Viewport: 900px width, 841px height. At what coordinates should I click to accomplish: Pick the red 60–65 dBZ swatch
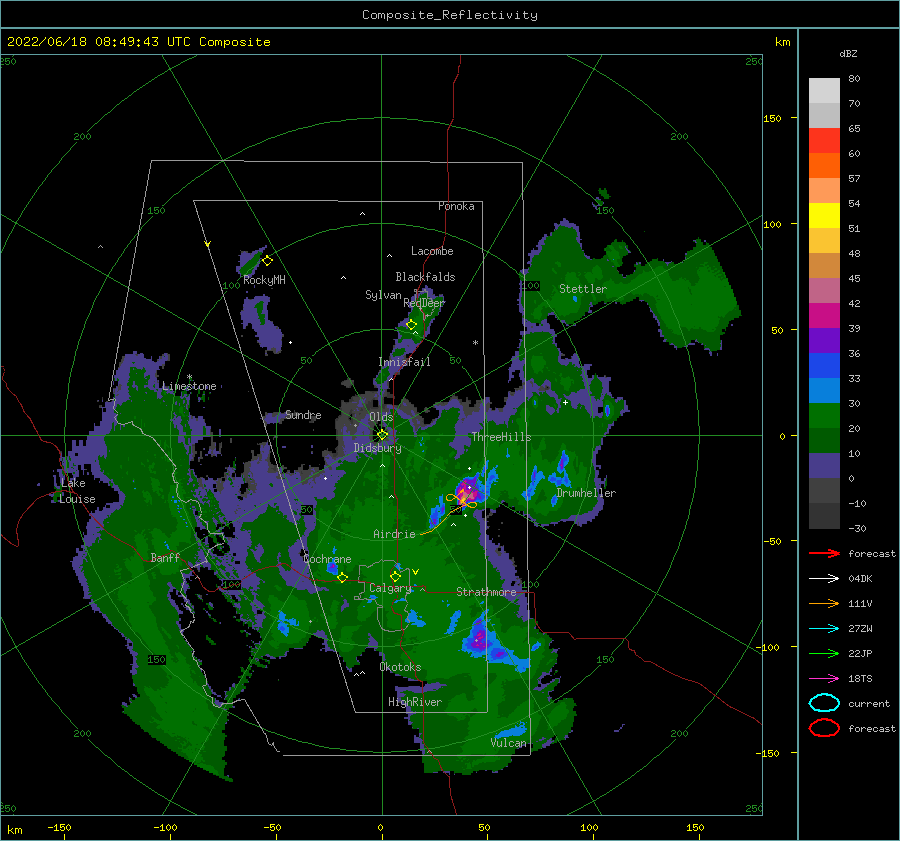(x=824, y=141)
